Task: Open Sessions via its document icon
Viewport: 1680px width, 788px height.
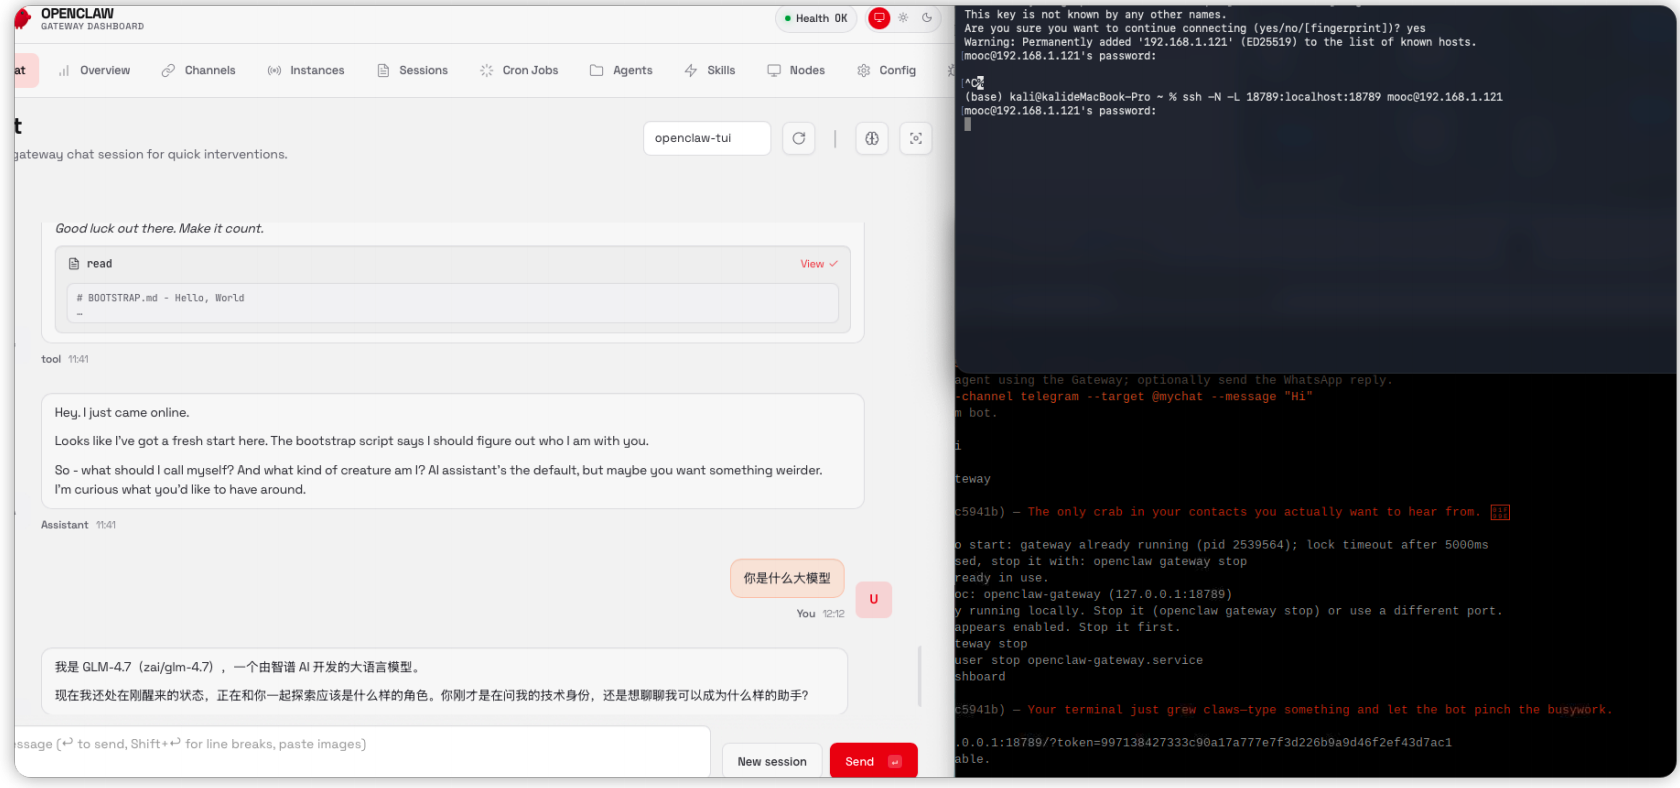Action: pyautogui.click(x=383, y=70)
